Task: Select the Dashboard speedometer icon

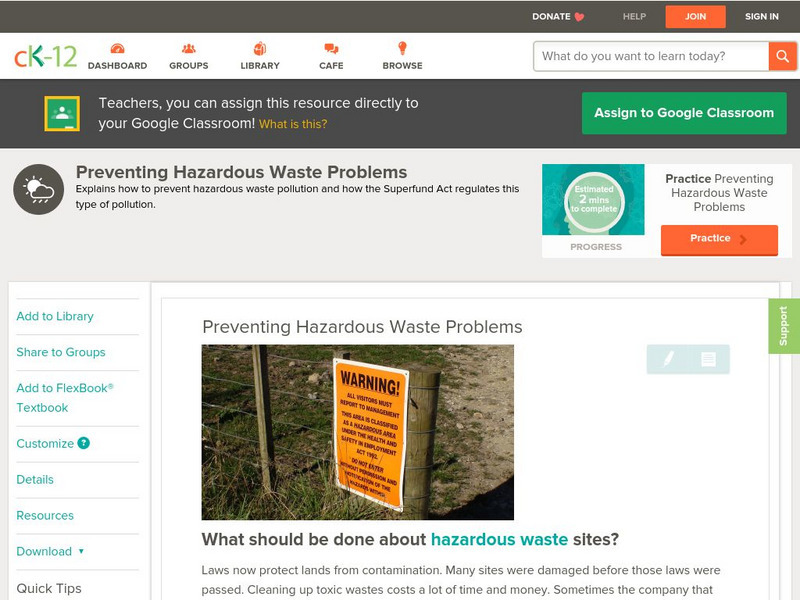Action: pos(120,48)
